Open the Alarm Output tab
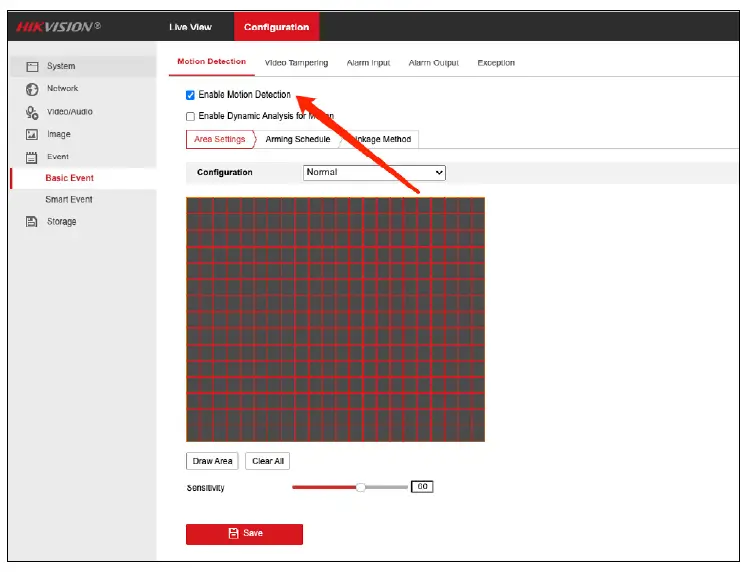The height and width of the screenshot is (572, 747). [x=434, y=63]
